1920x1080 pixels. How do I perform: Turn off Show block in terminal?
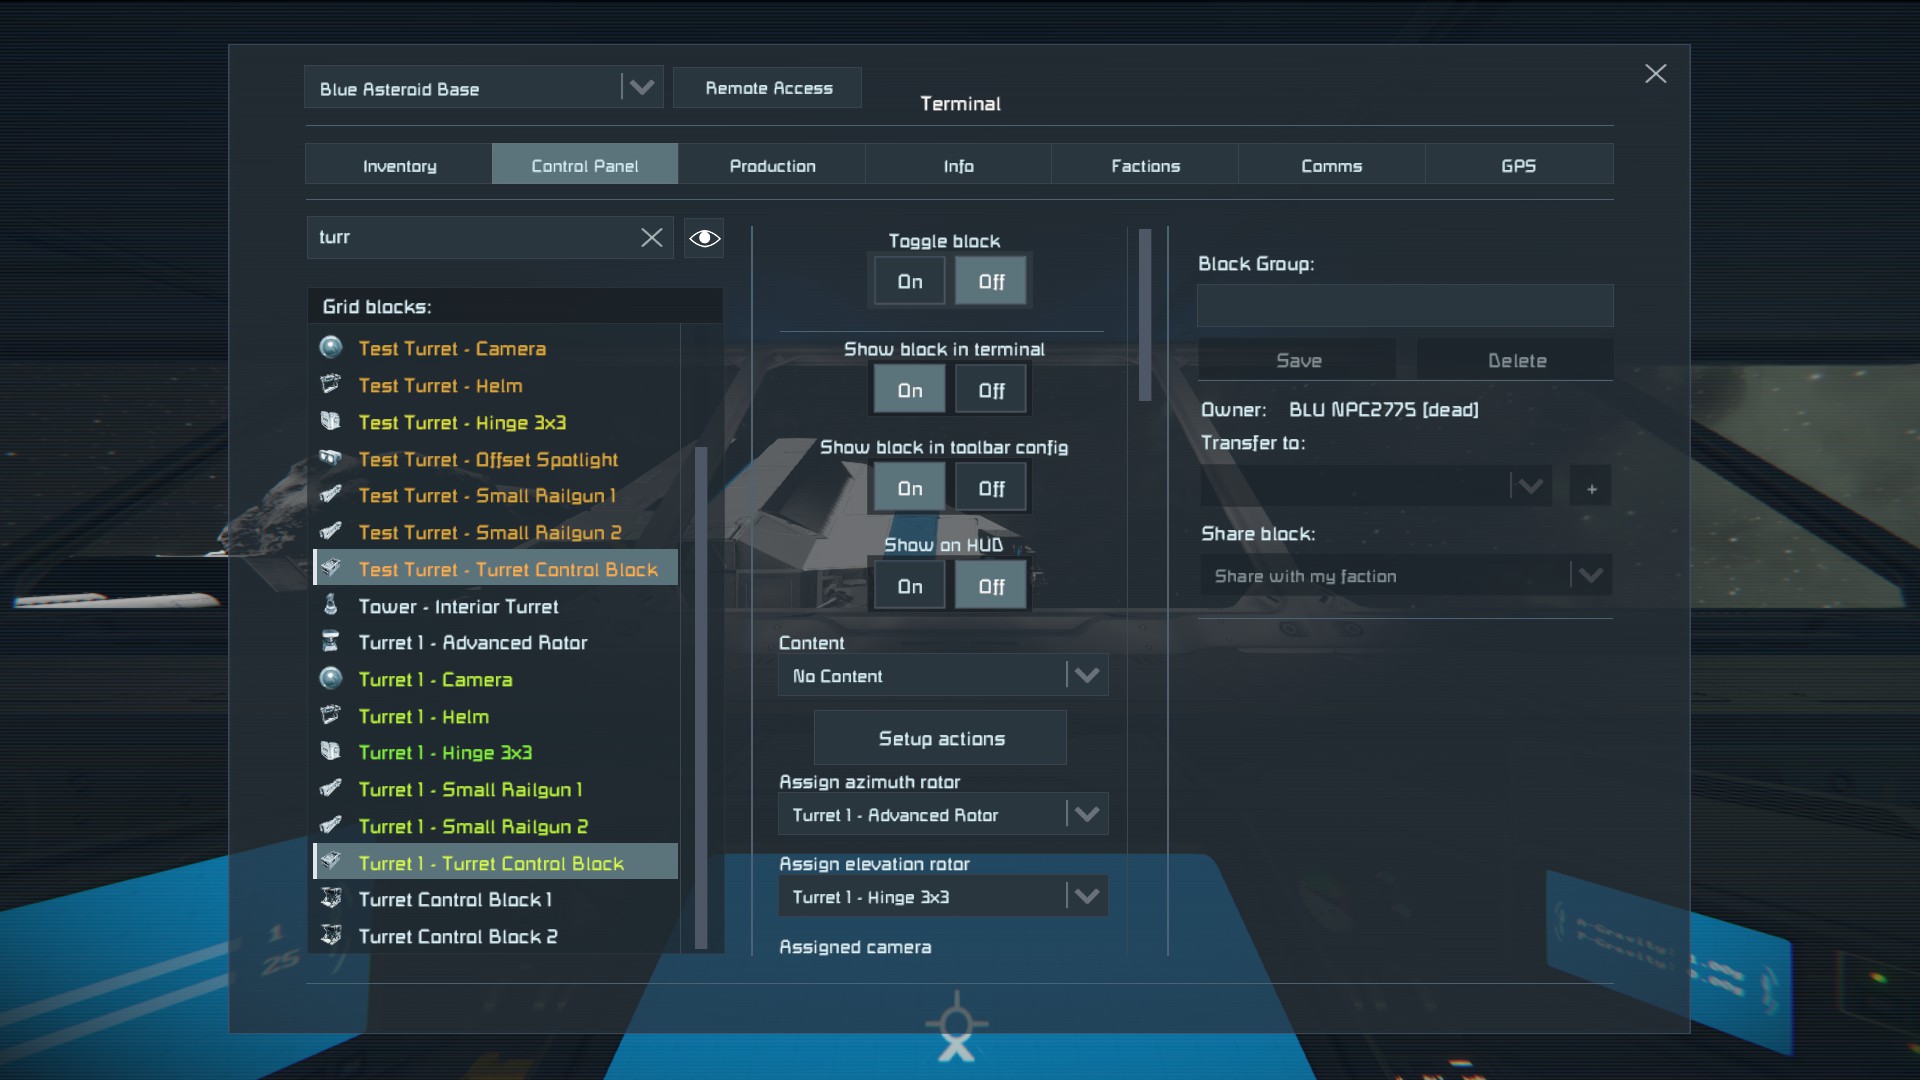[x=990, y=390]
